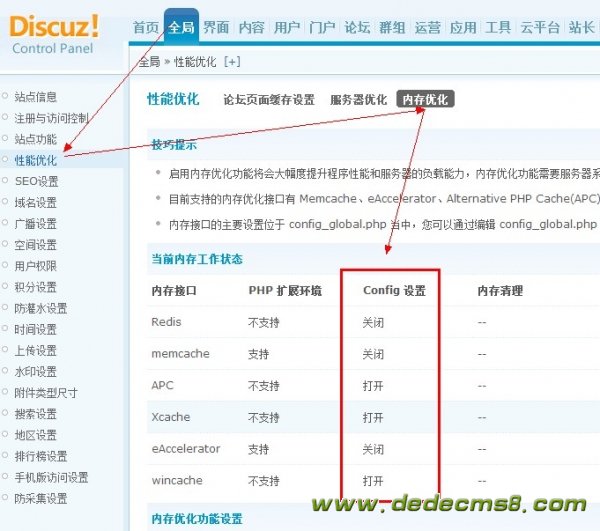Image resolution: width=600 pixels, height=531 pixels.
Task: Click 支持 PHP status for memcache
Action: tap(259, 354)
